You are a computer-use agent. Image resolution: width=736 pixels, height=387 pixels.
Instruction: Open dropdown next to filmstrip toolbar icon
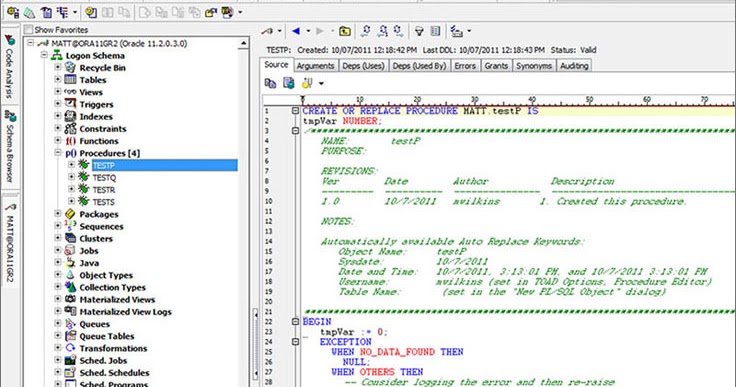(x=240, y=12)
